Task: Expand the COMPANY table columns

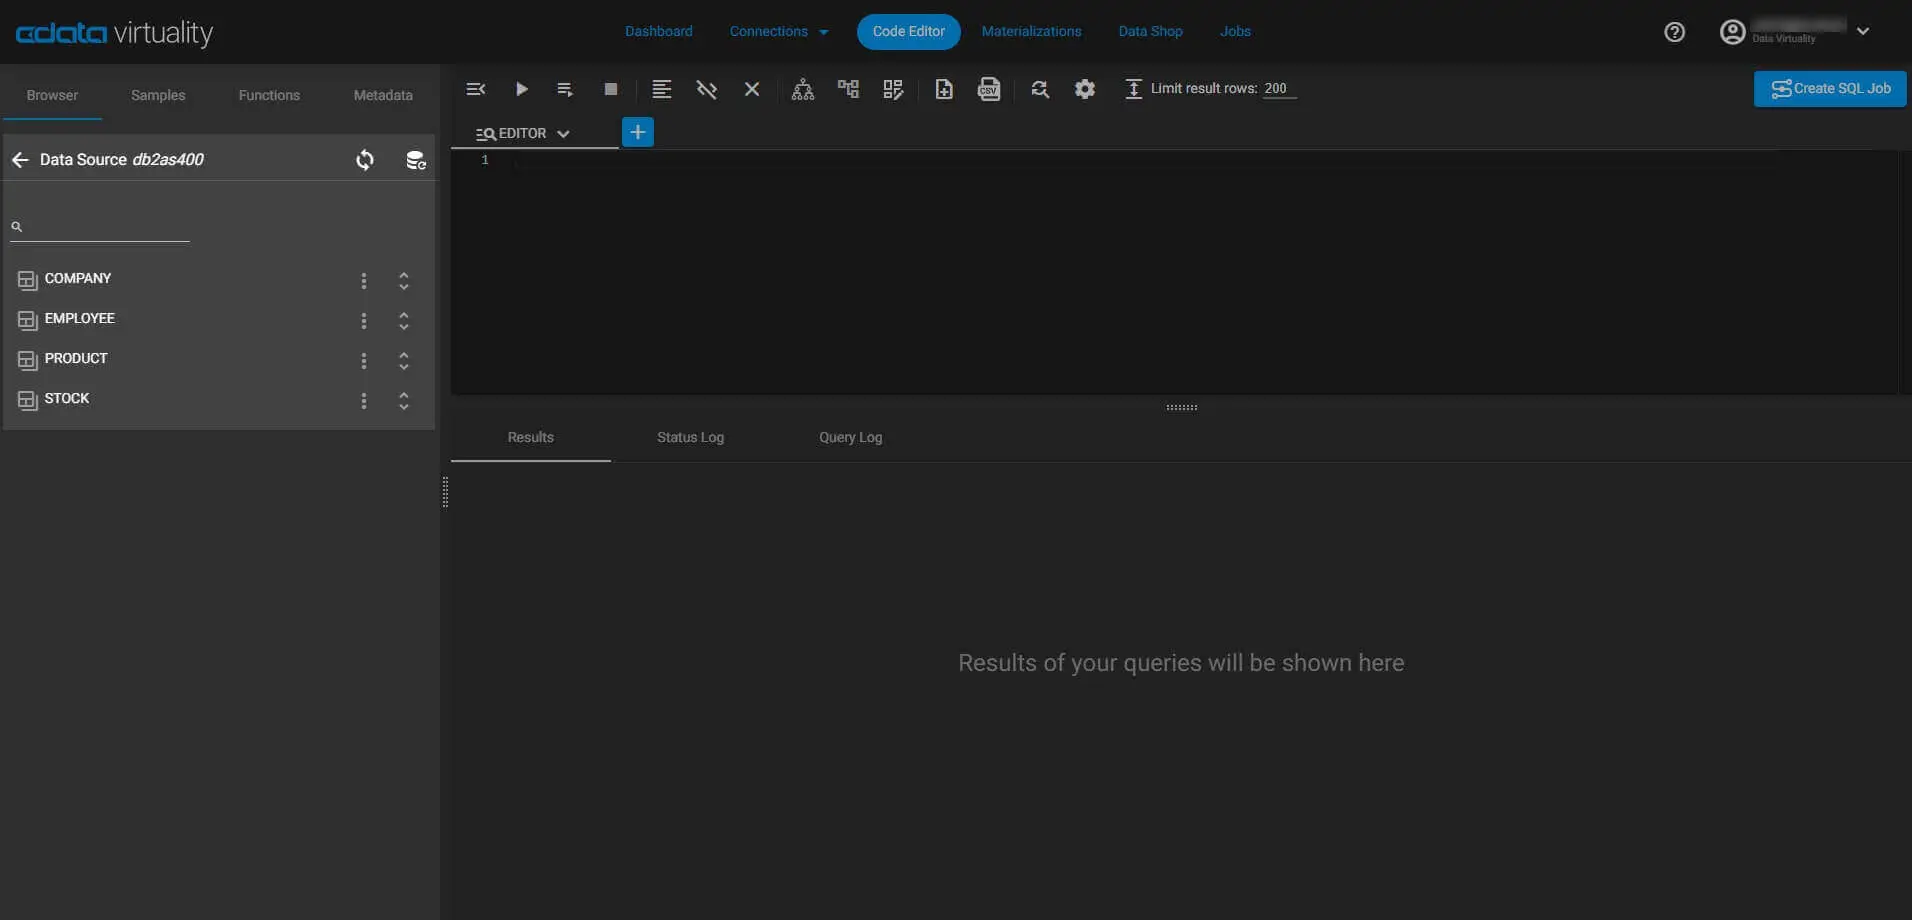Action: 404,281
